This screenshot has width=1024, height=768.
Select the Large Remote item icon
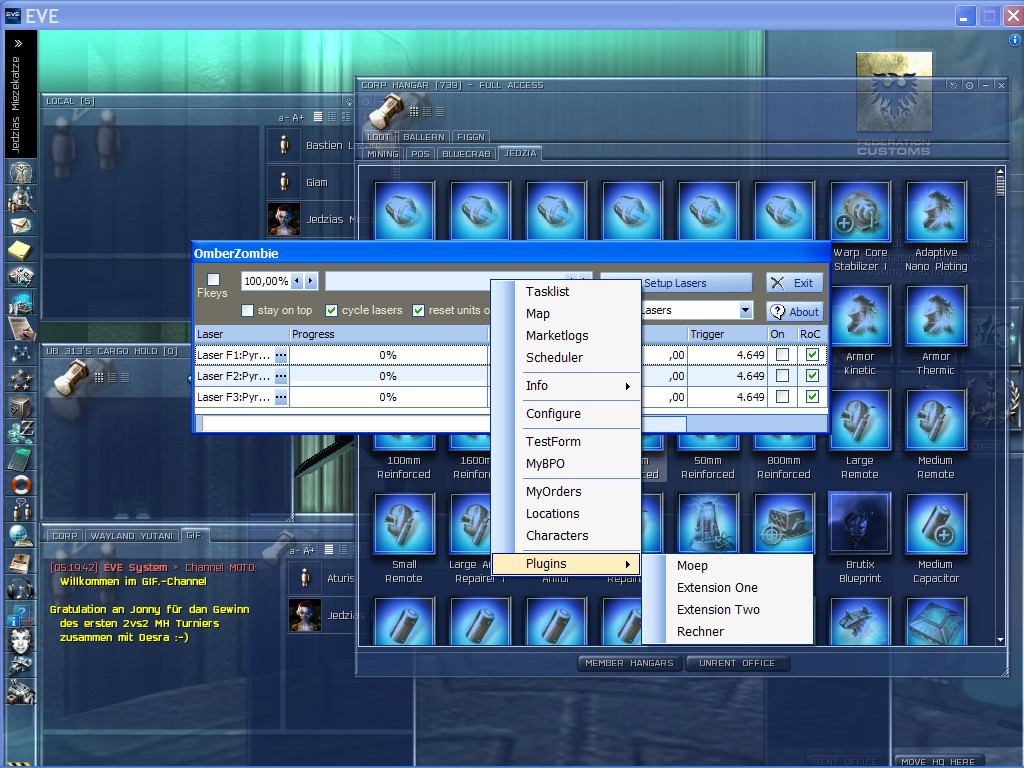tap(860, 420)
